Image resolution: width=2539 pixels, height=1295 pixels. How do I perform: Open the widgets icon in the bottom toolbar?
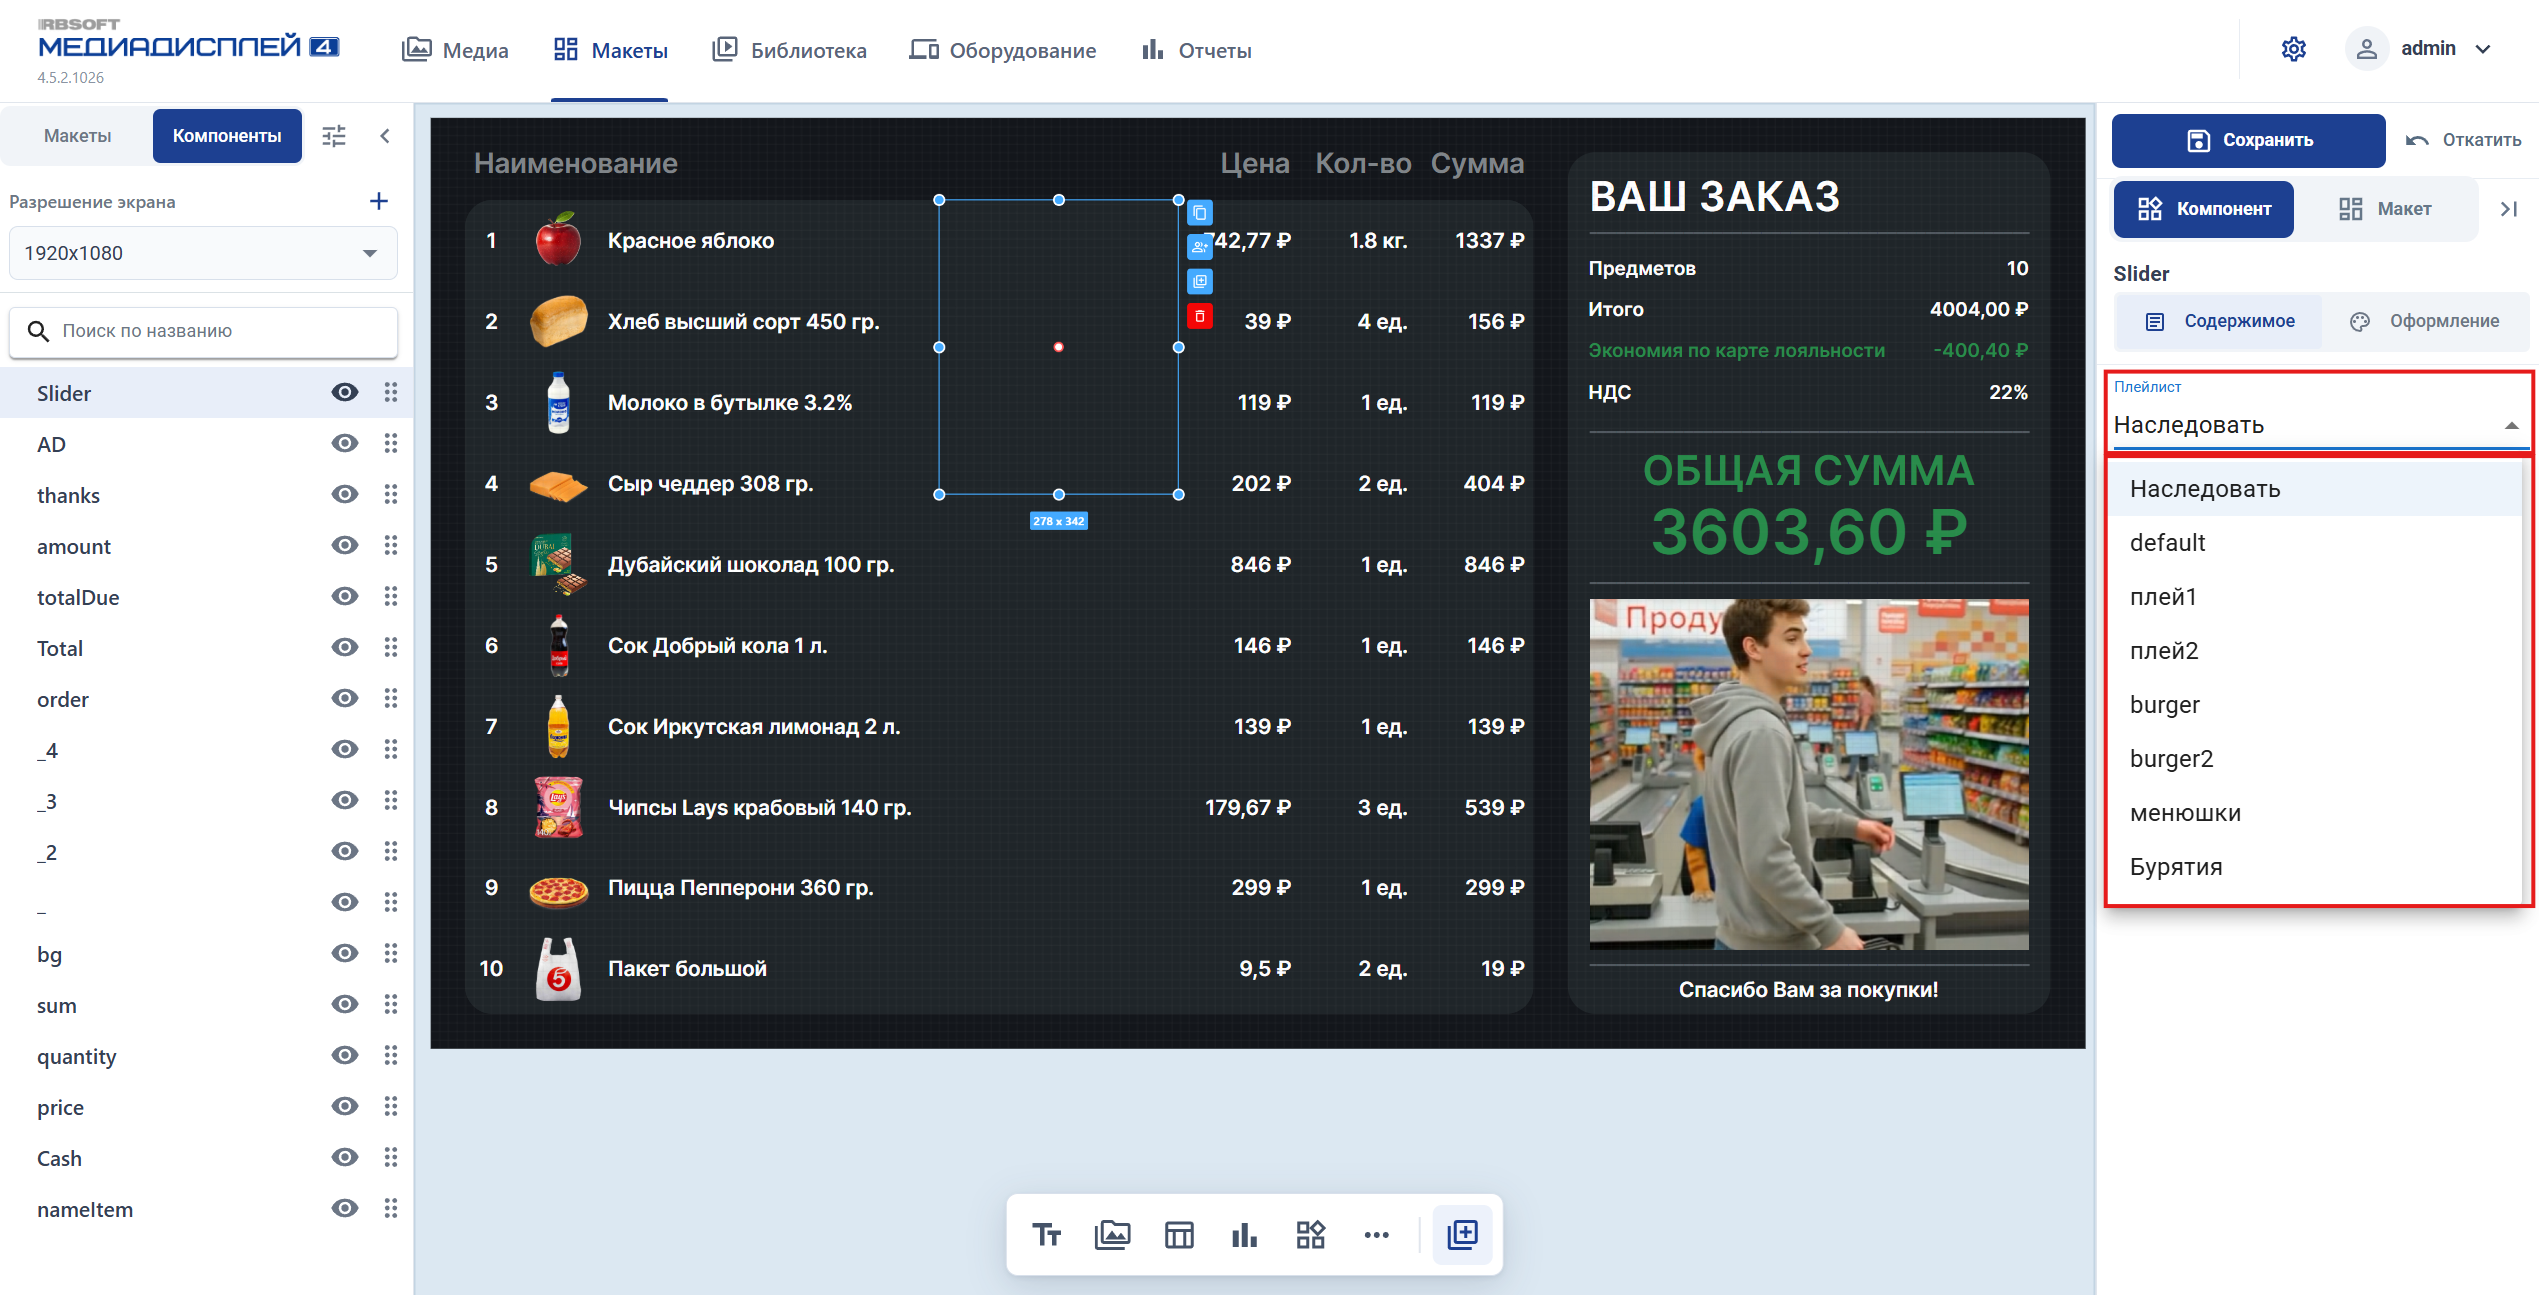click(1310, 1235)
